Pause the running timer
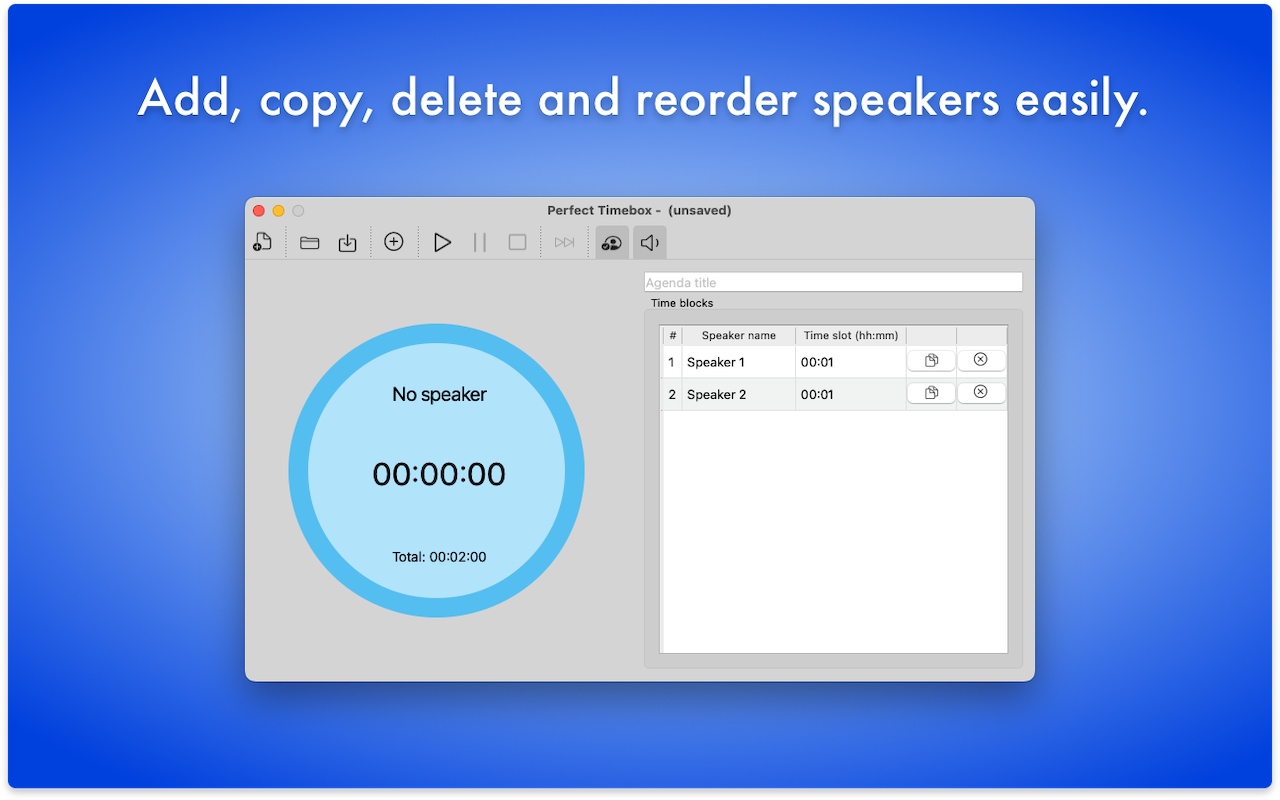 tap(480, 242)
